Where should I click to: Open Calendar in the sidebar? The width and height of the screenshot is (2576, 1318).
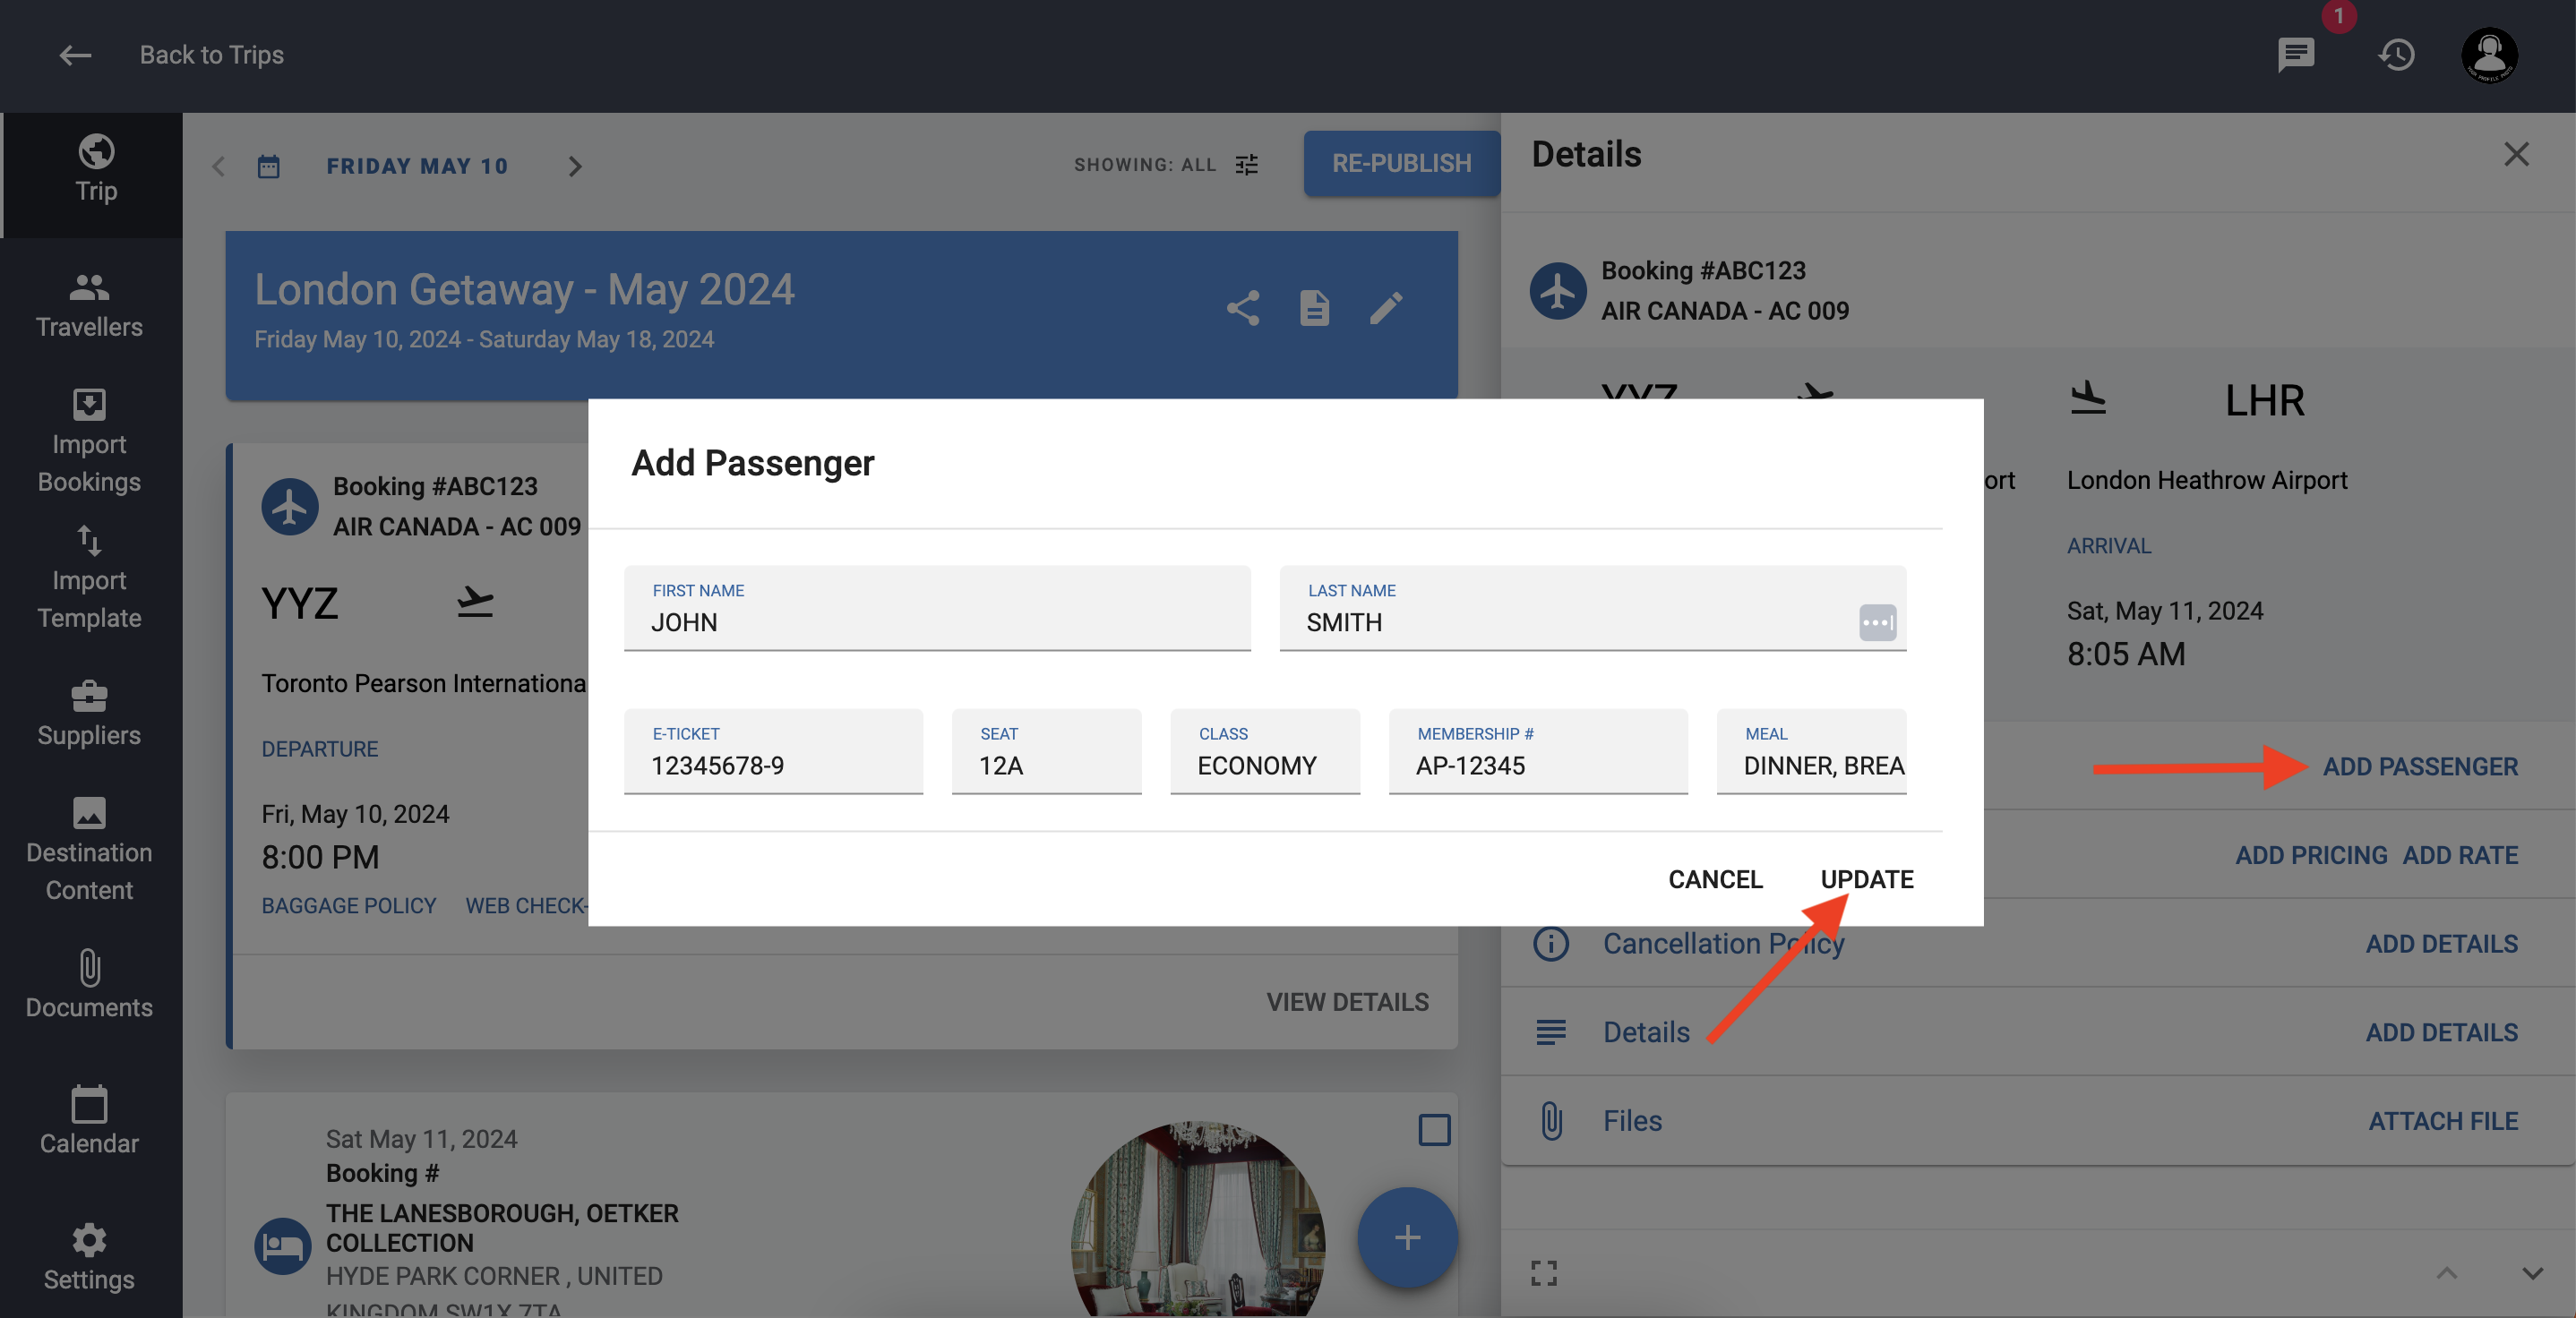coord(89,1121)
